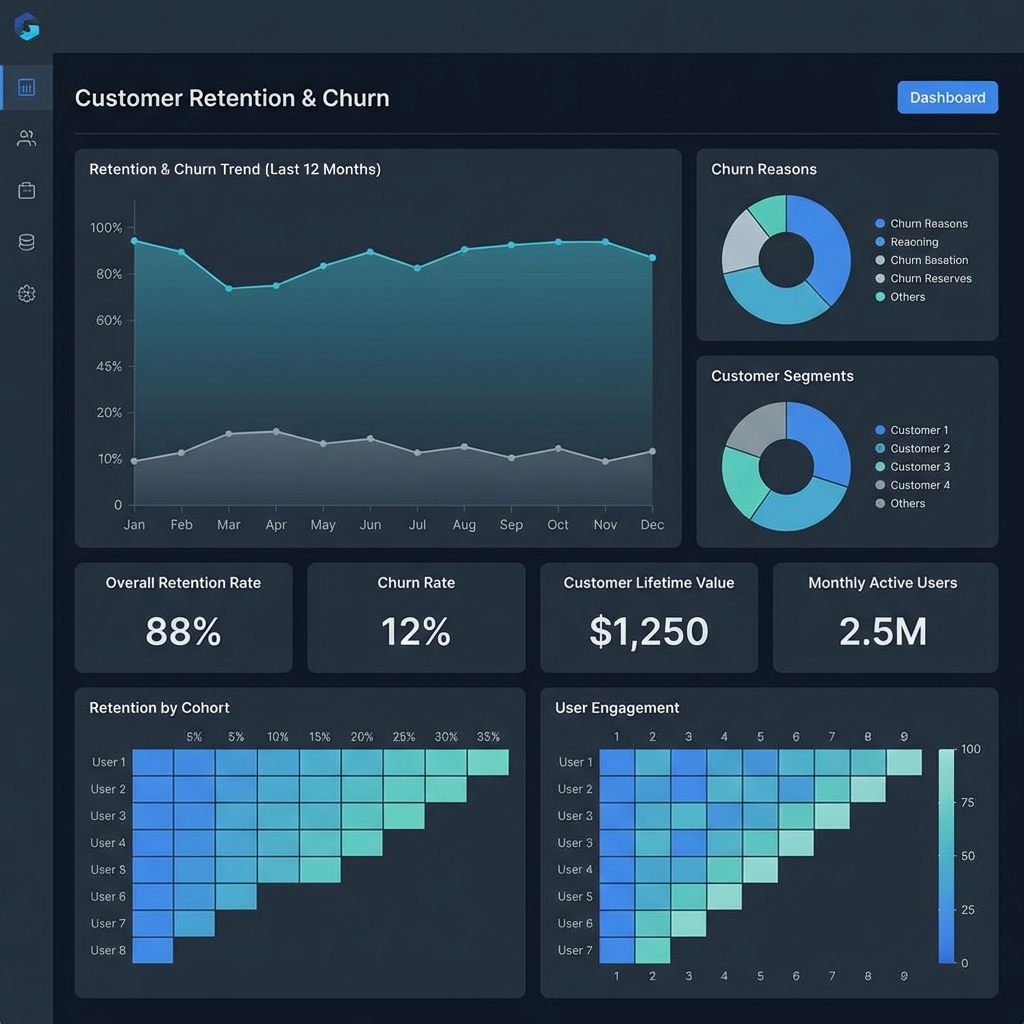Select the Churn Rate 12% card
Viewport: 1024px width, 1024px height.
(x=416, y=617)
